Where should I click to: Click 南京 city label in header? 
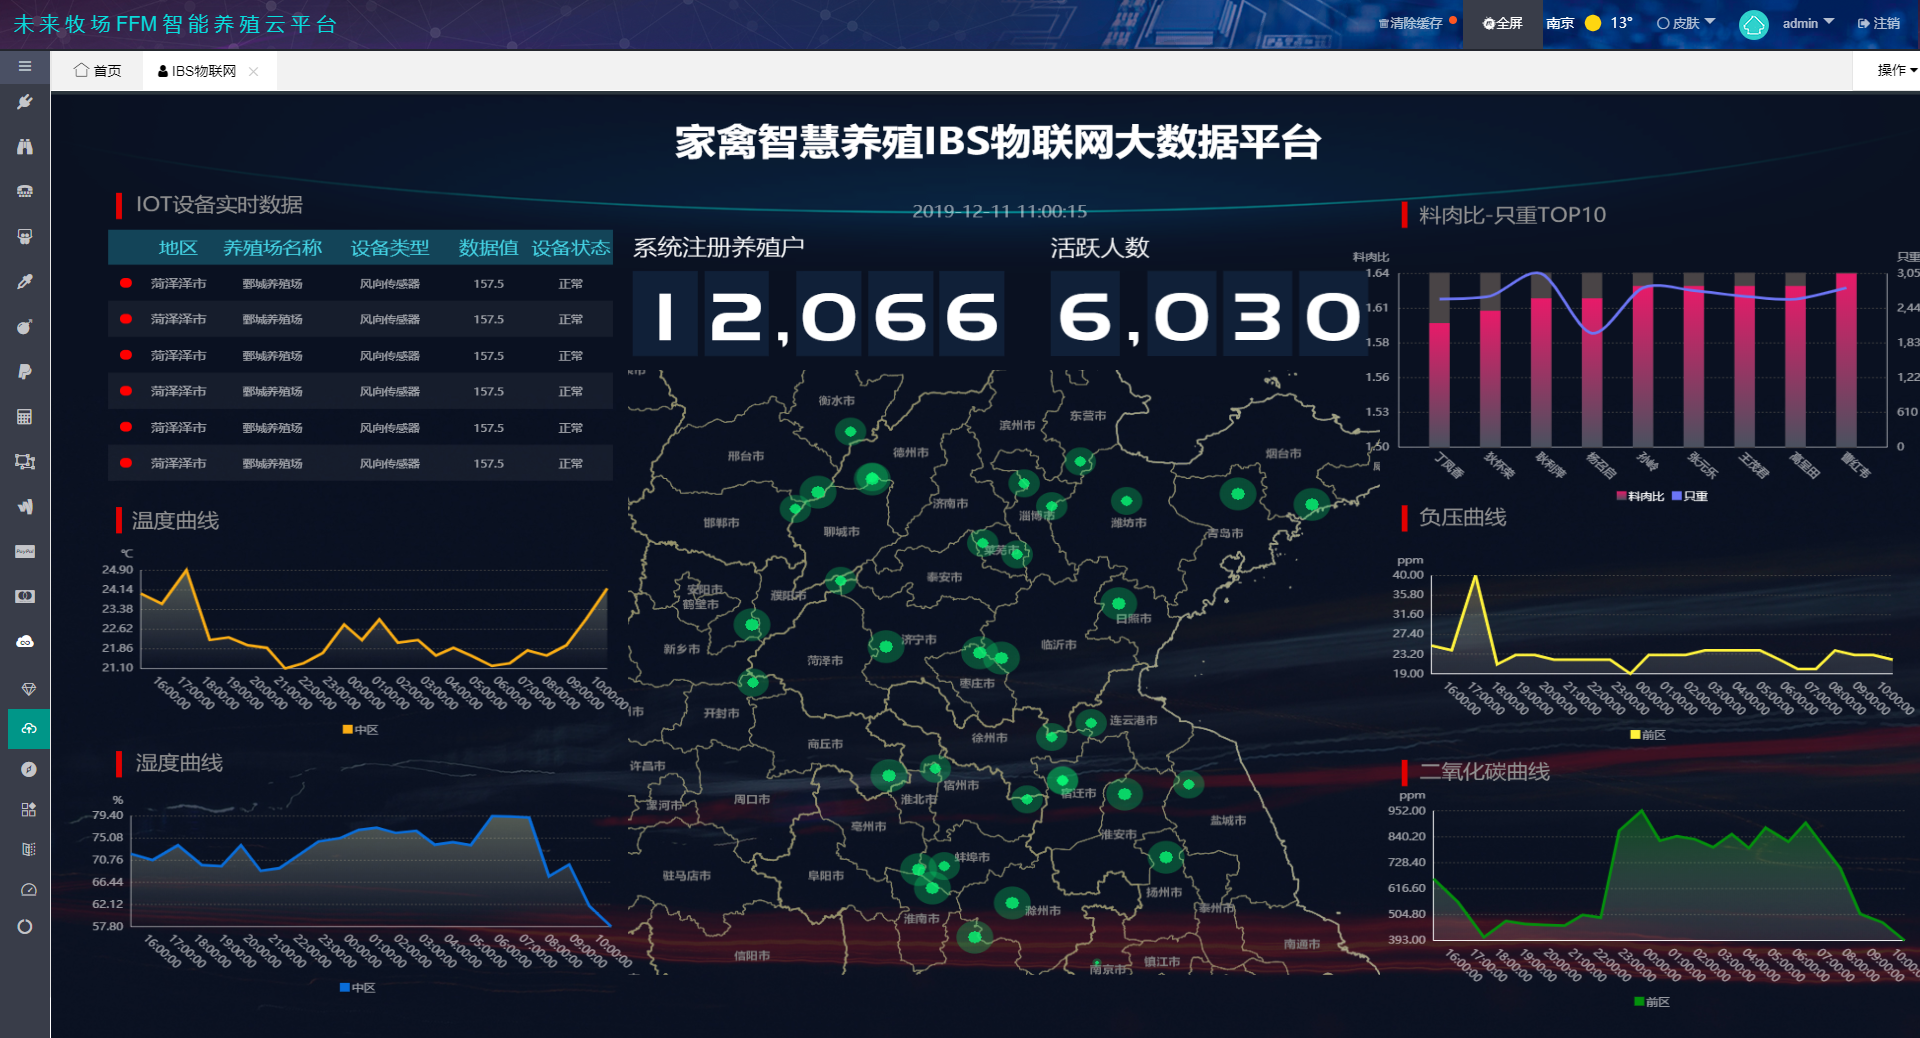tap(1559, 23)
